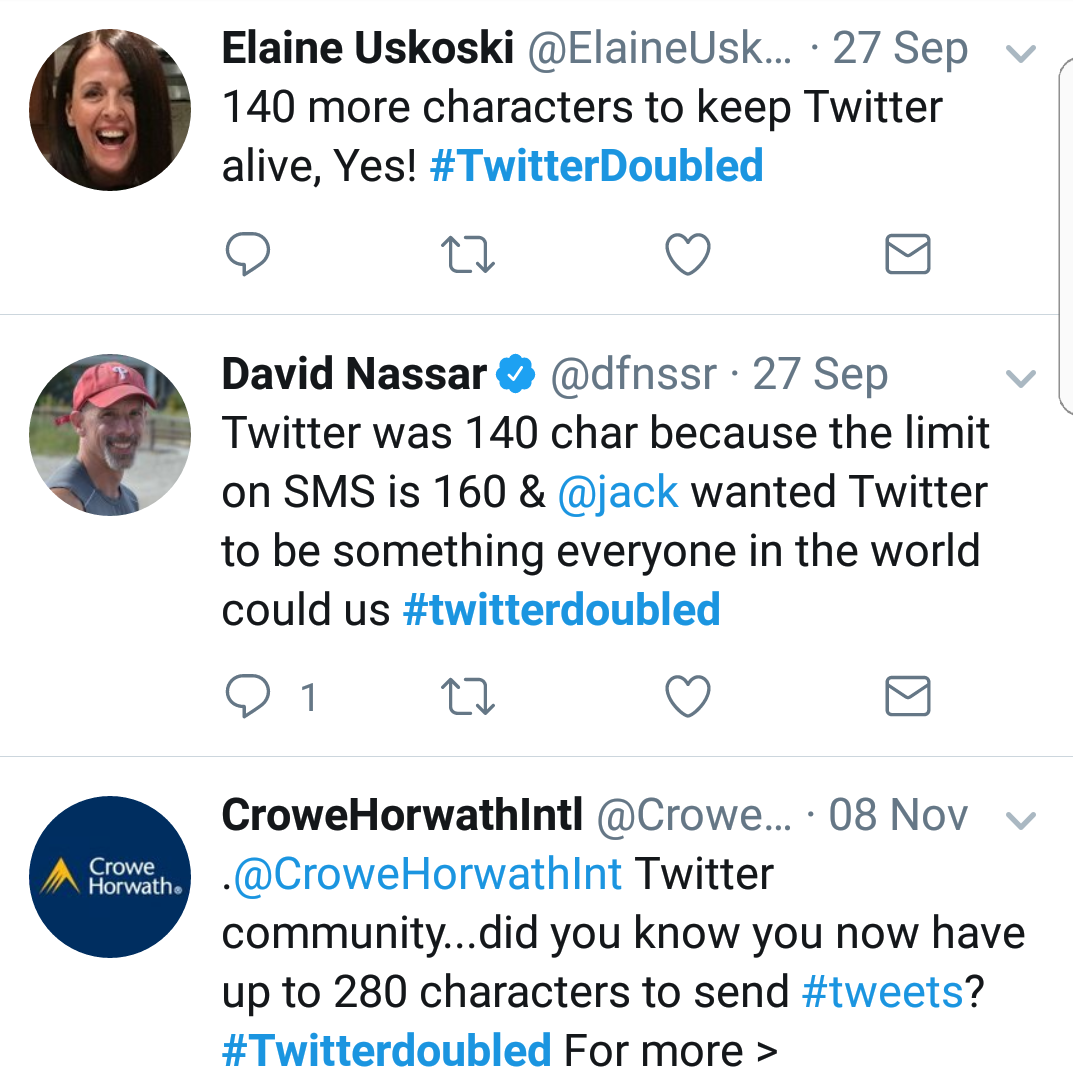This screenshot has width=1073, height=1084.
Task: View Elaine Uskoski's profile photo
Action: [x=110, y=110]
